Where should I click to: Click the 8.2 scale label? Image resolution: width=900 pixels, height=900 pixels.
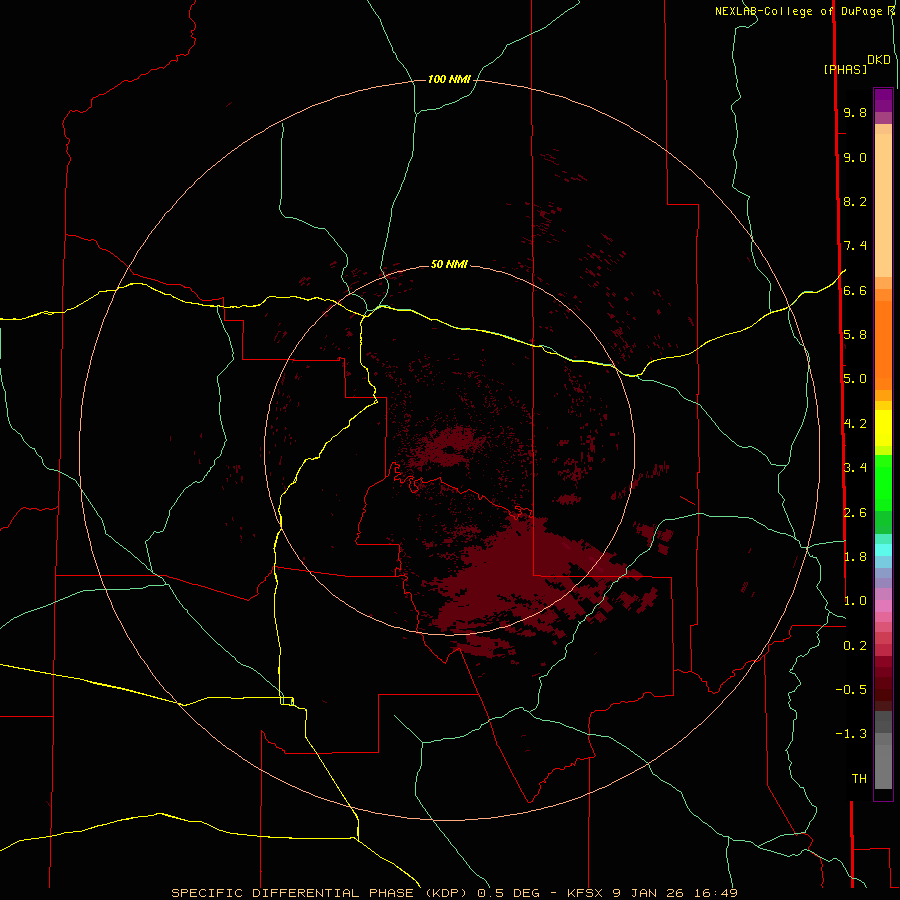point(855,201)
